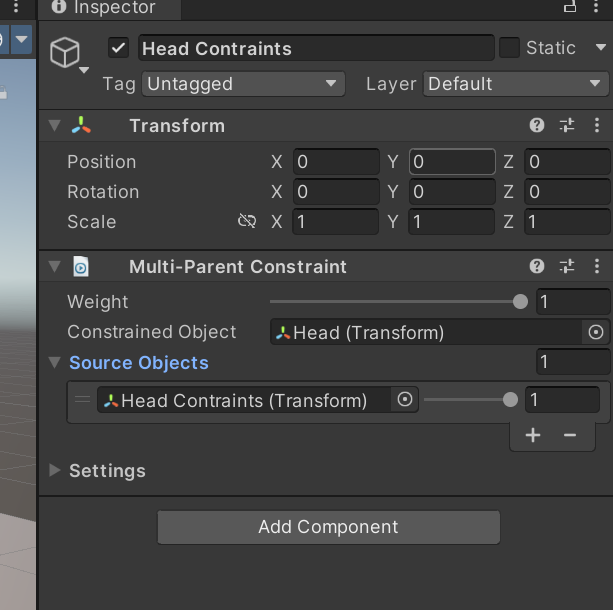613x610 pixels.
Task: Add a source object with plus button
Action: [533, 435]
